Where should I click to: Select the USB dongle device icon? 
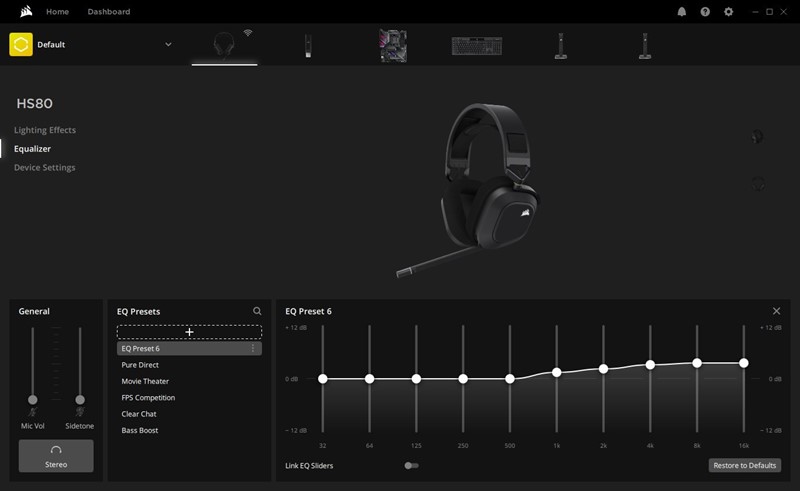click(x=309, y=45)
